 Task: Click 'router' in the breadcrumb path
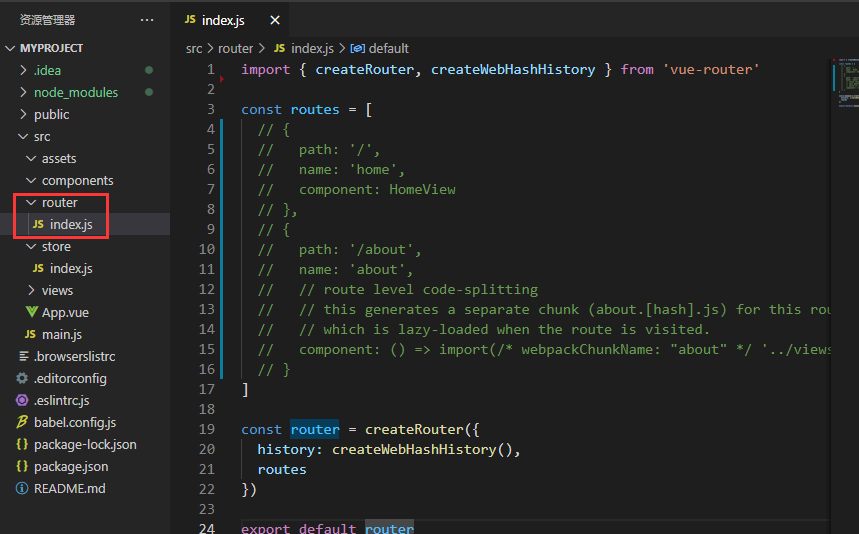[236, 48]
